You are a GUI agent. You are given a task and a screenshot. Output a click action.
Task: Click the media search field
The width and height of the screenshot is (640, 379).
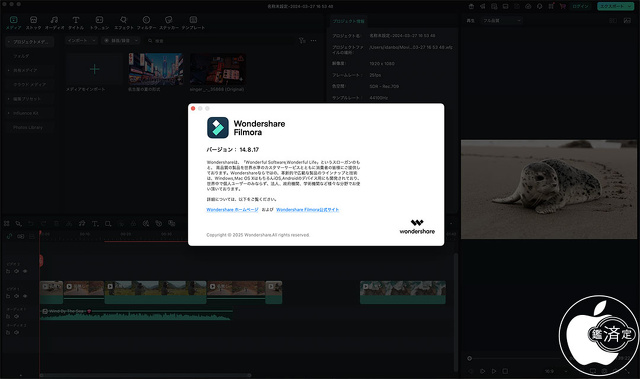(x=220, y=41)
